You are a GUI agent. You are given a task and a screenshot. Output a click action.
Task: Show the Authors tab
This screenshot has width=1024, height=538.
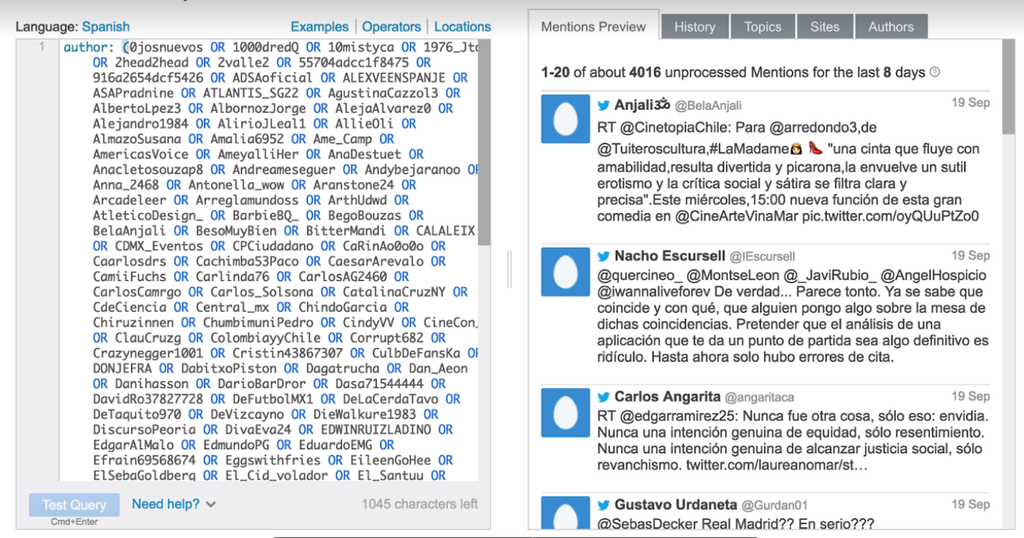[891, 27]
